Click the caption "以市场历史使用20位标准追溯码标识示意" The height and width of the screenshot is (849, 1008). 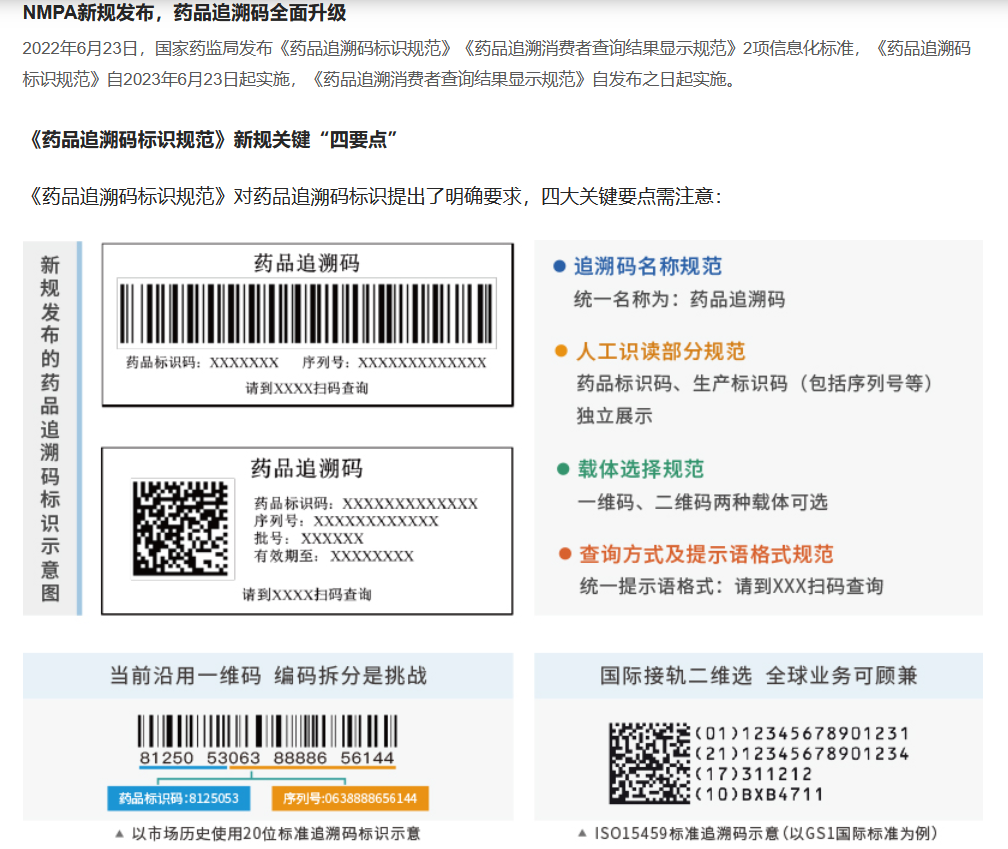(276, 834)
